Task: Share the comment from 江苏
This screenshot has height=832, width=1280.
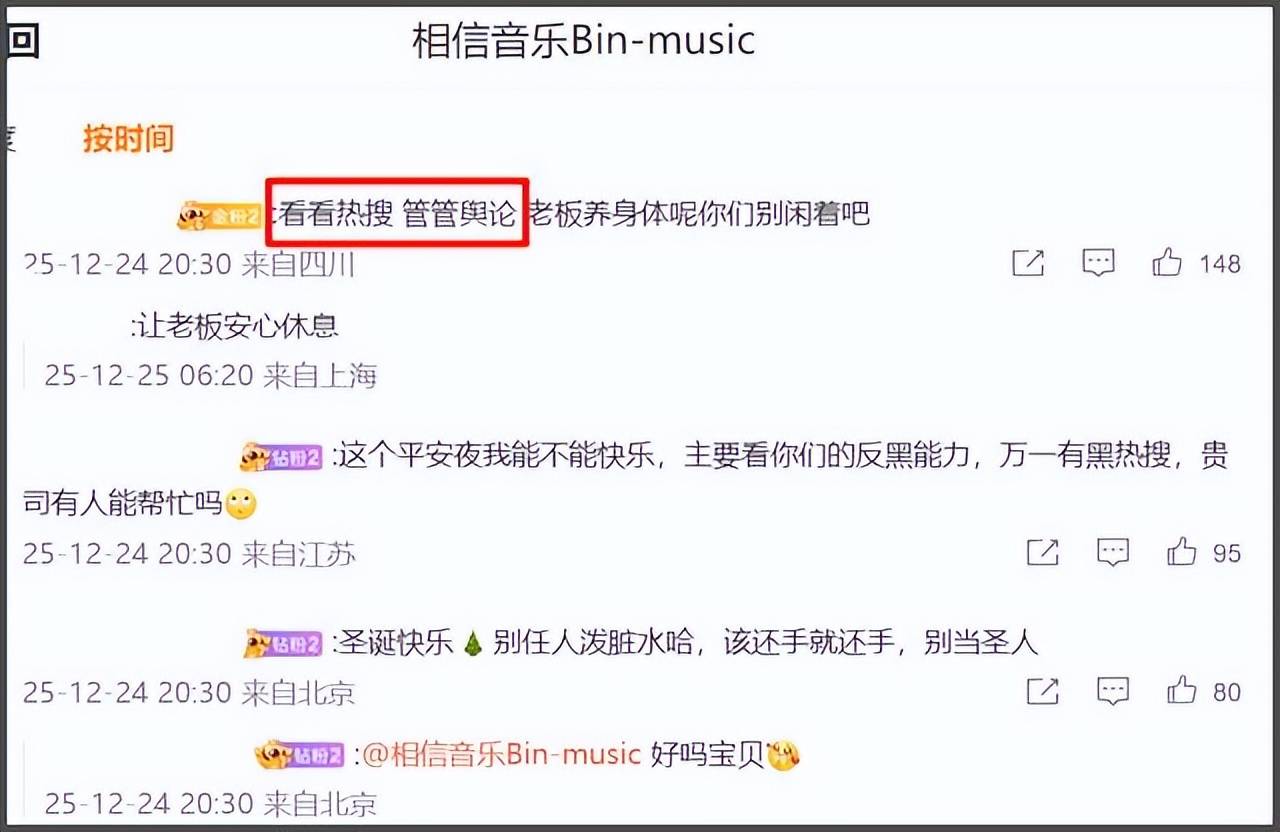Action: 1043,552
